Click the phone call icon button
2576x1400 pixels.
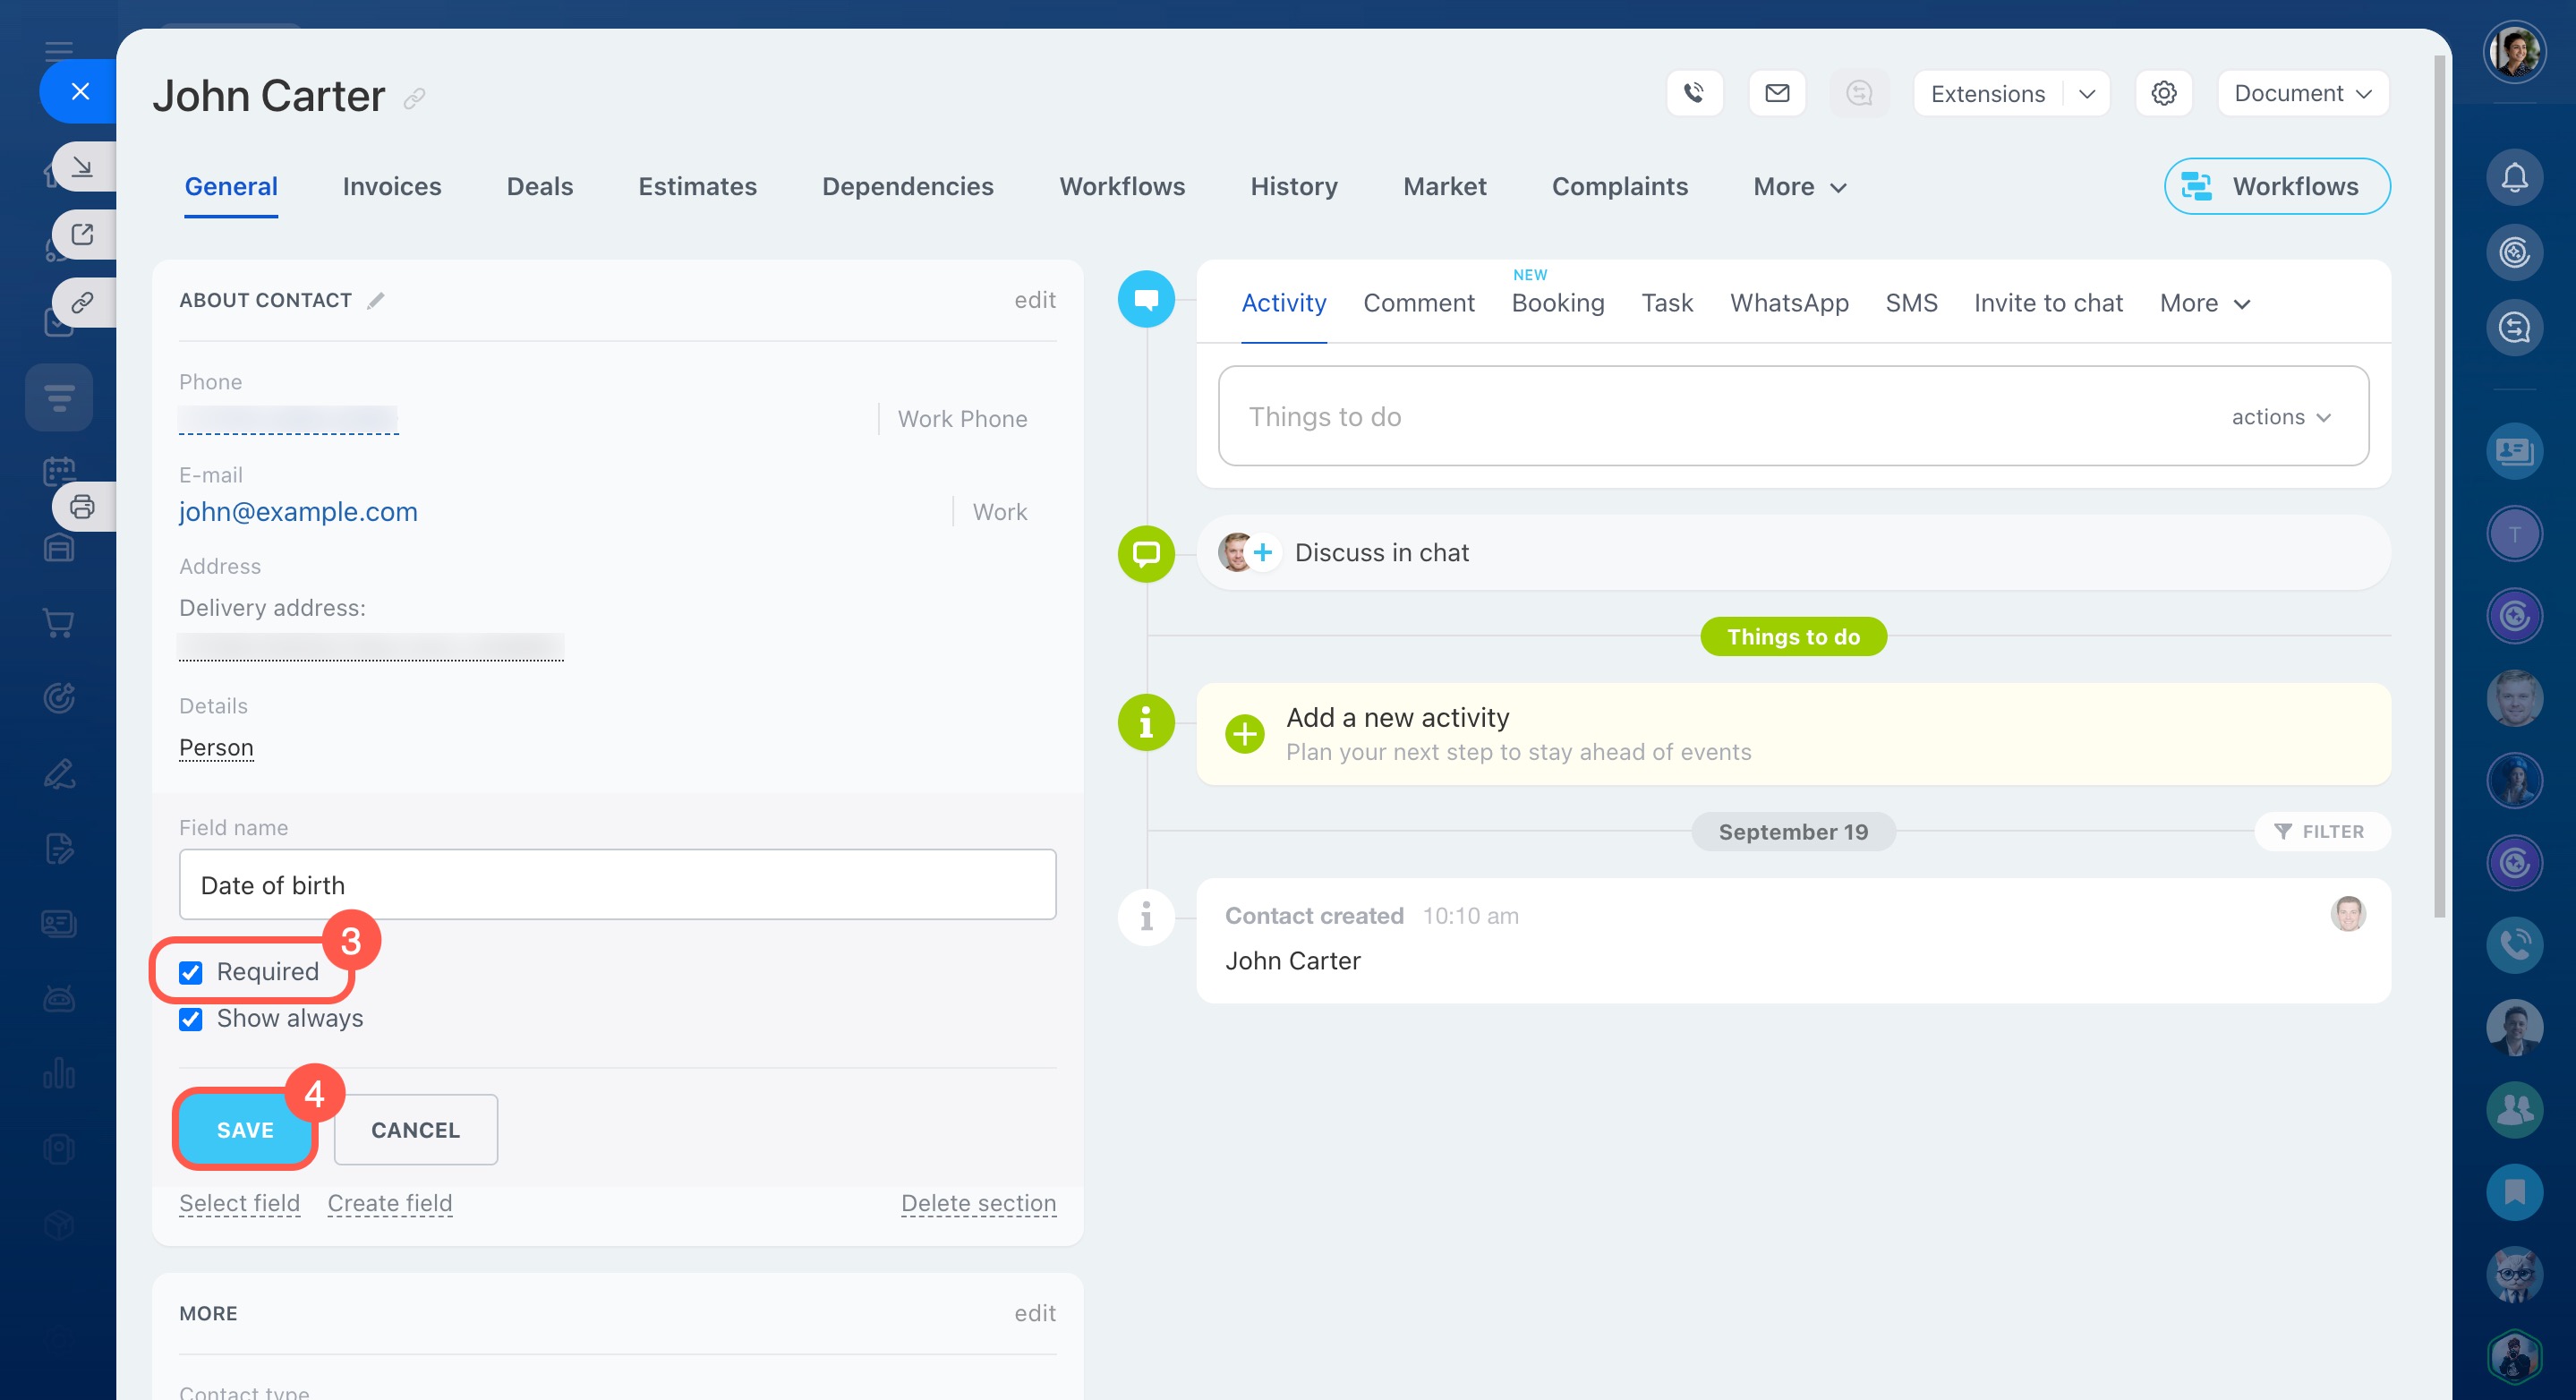click(1694, 93)
